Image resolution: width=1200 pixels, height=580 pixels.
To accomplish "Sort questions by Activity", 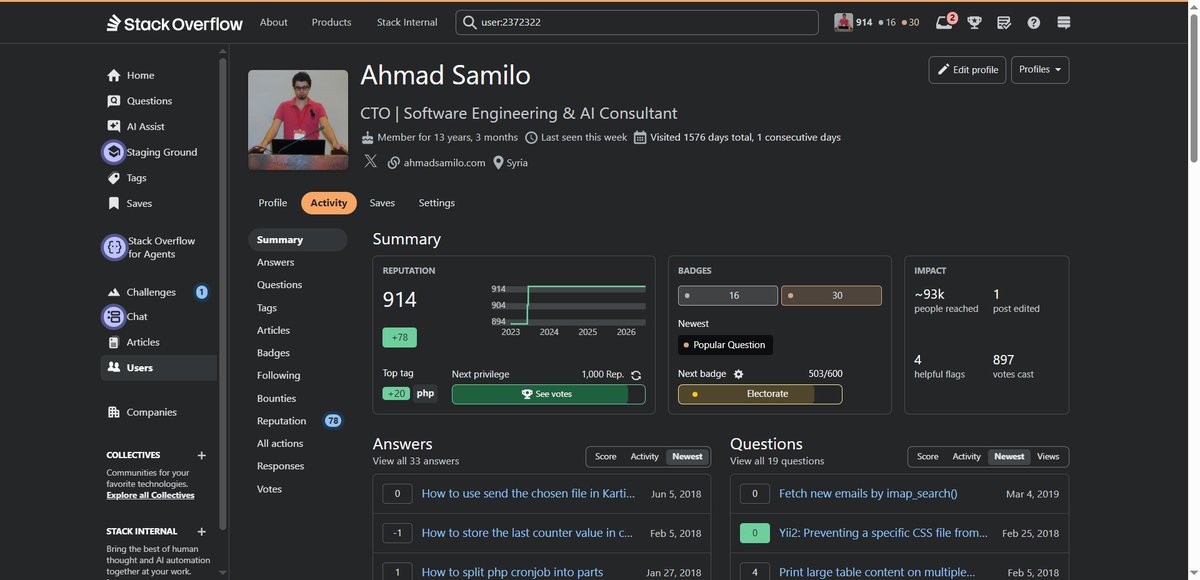I will (967, 457).
